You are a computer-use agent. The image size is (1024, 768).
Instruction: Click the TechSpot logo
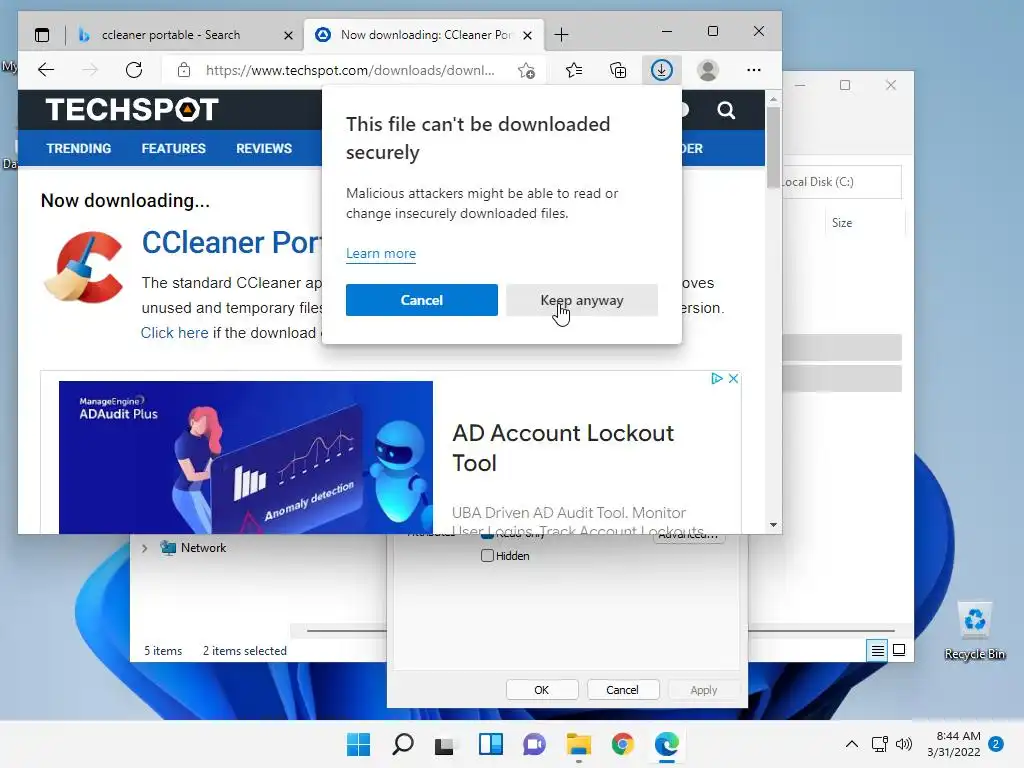click(132, 109)
